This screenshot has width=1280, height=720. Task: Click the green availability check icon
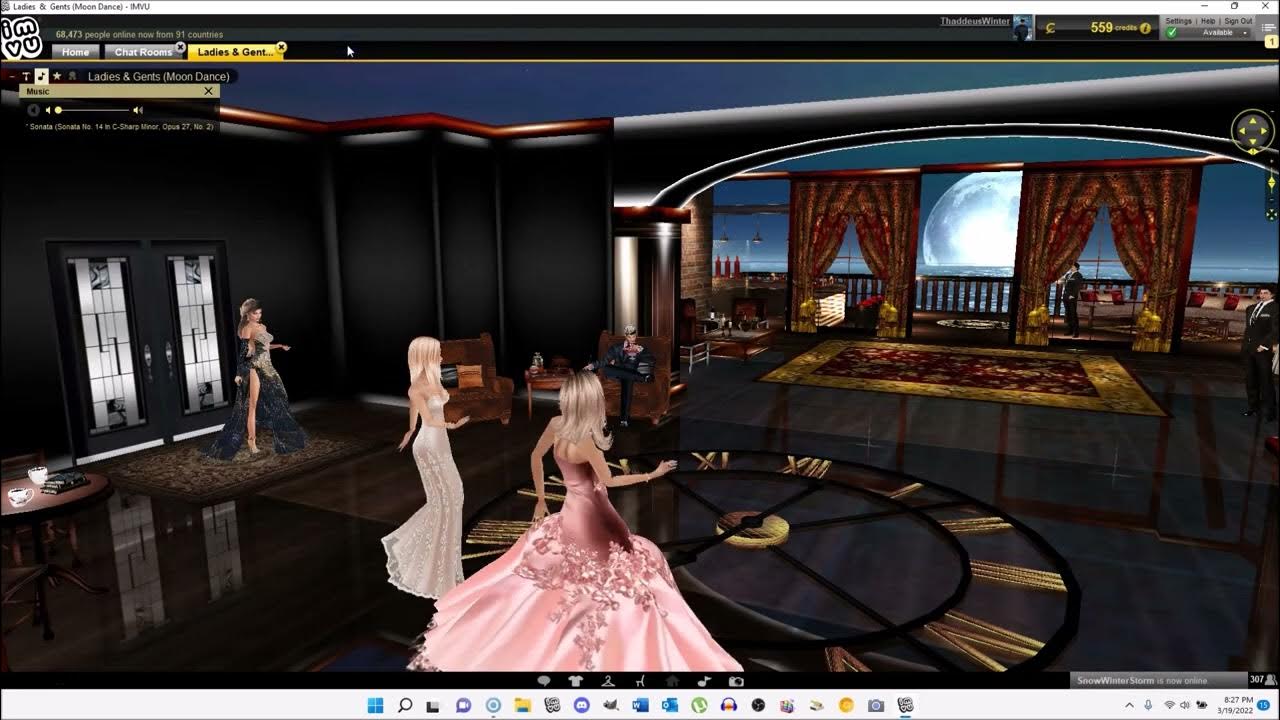coord(1171,33)
